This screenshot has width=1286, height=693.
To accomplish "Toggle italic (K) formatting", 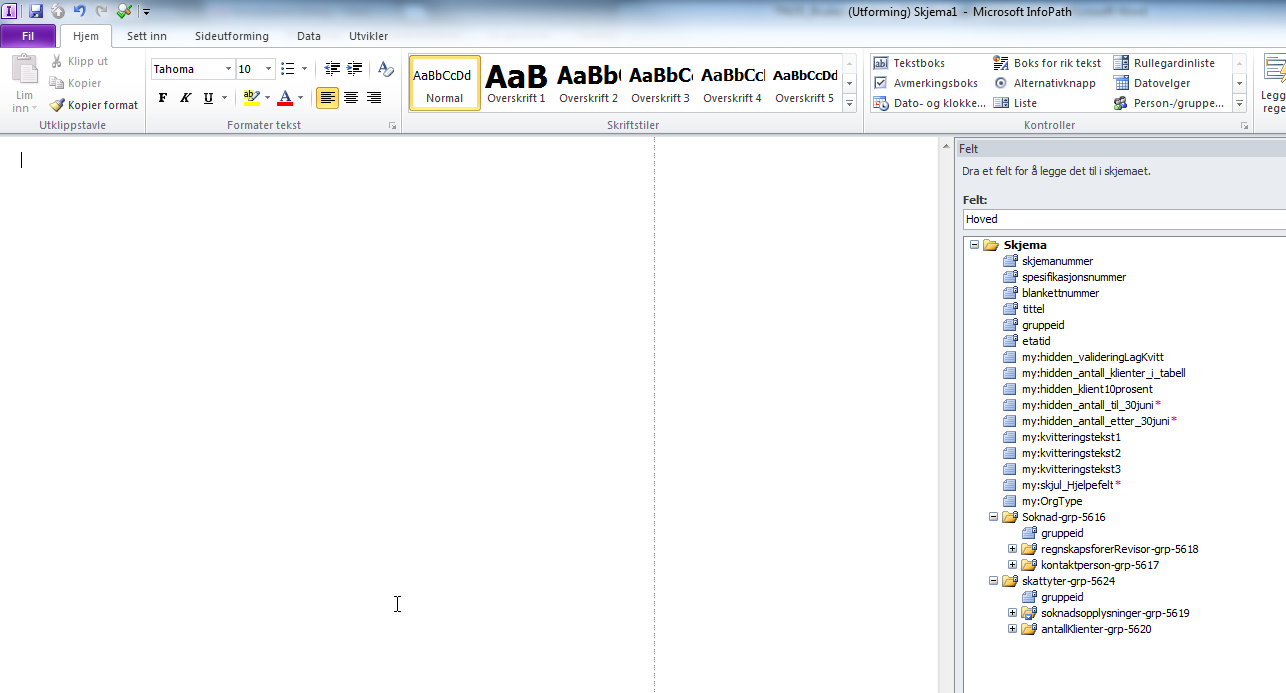I will click(x=185, y=98).
